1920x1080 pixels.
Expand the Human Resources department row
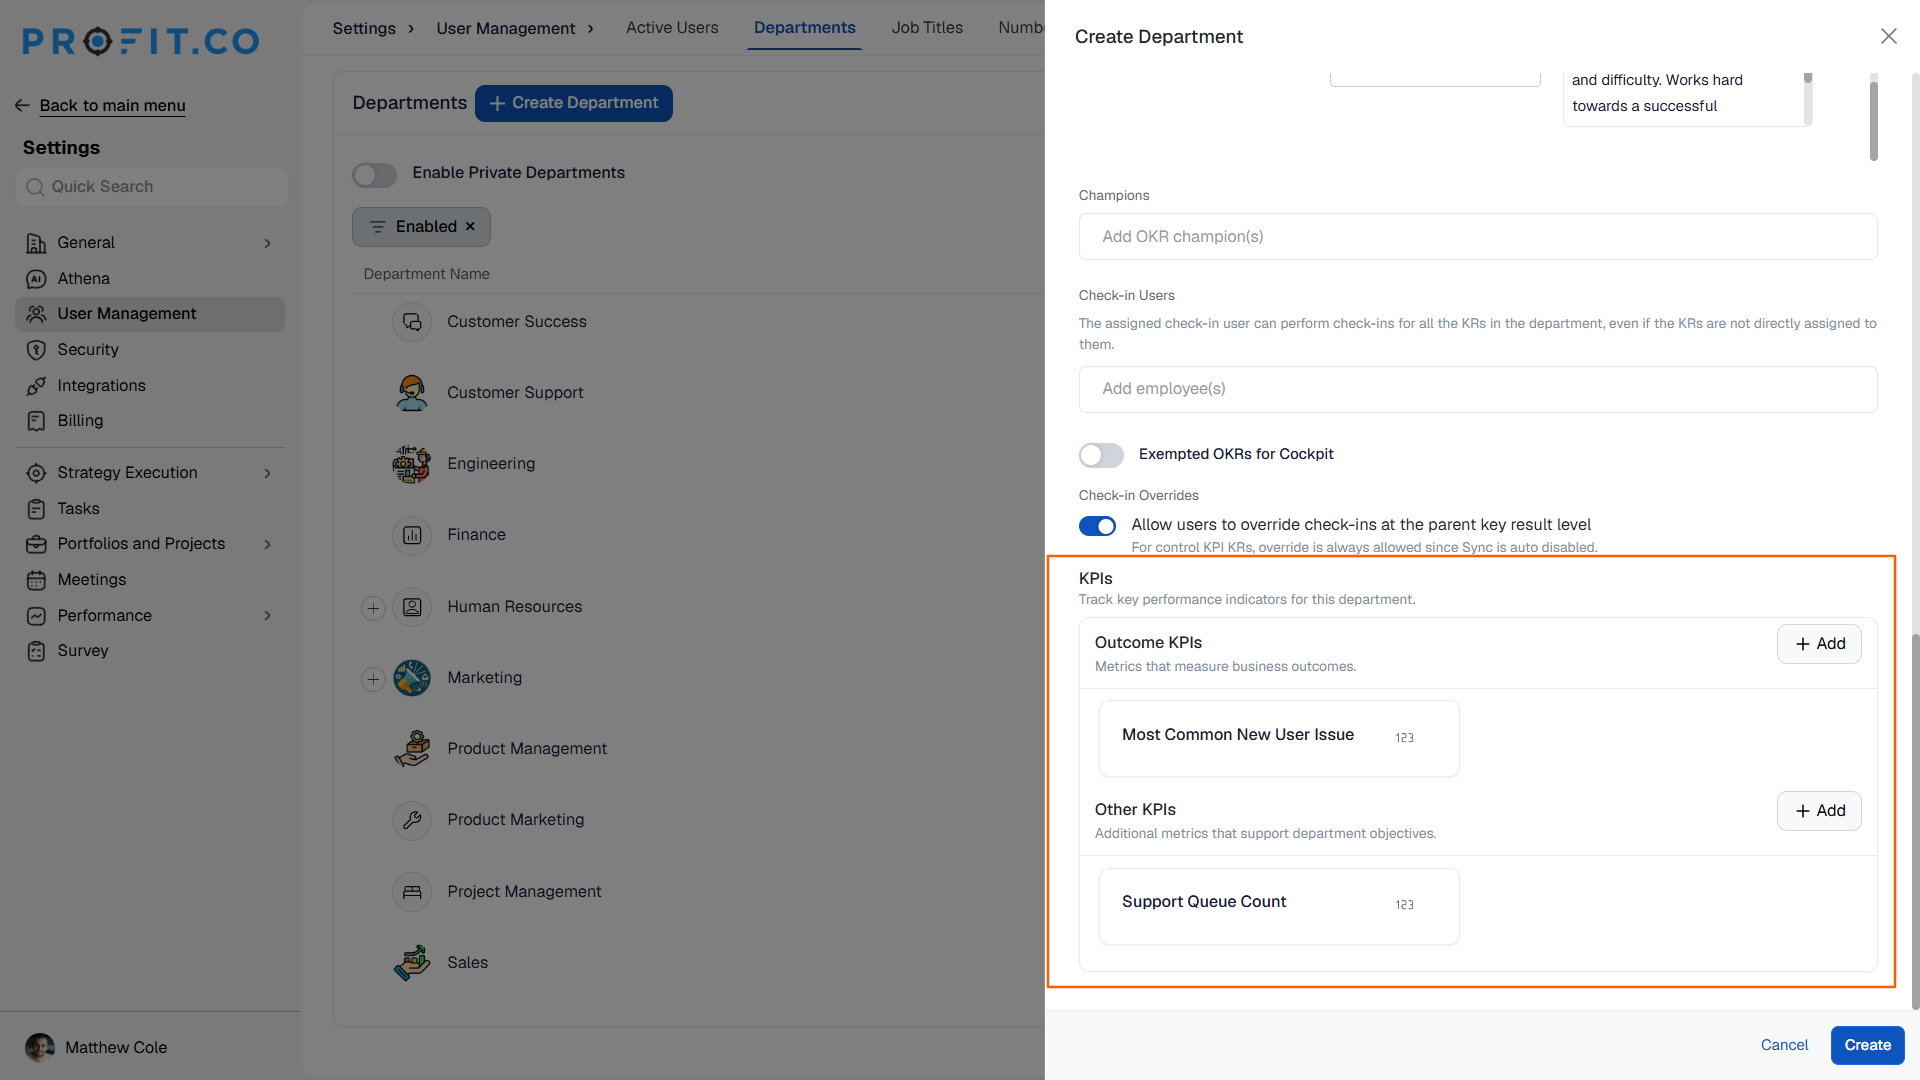pyautogui.click(x=373, y=607)
